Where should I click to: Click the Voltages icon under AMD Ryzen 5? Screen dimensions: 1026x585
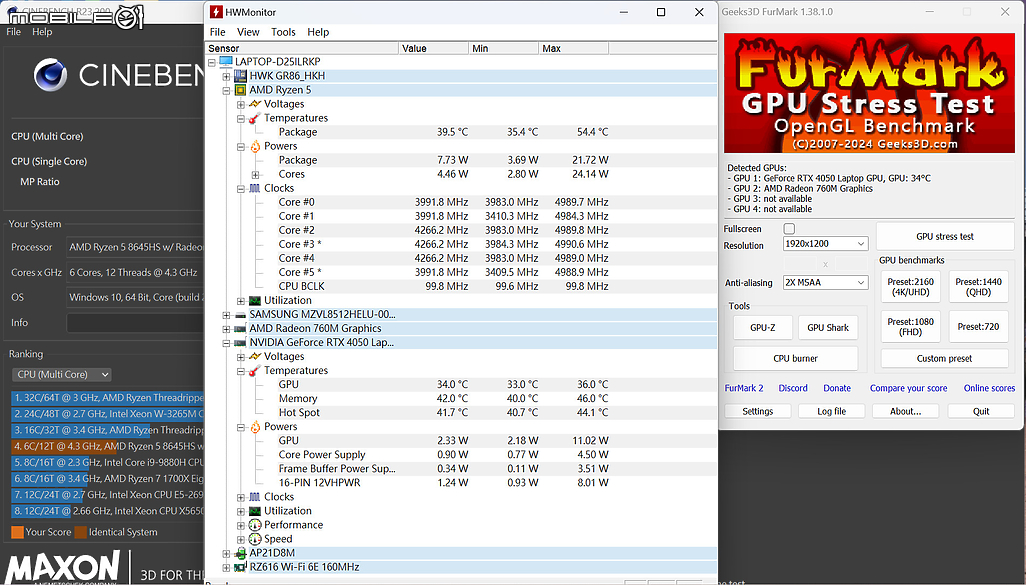coord(255,104)
